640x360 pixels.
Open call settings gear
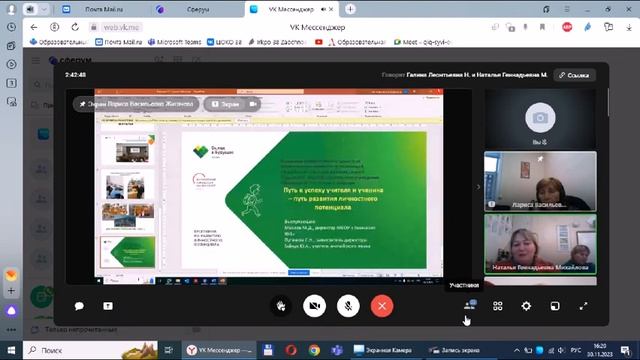tap(526, 306)
